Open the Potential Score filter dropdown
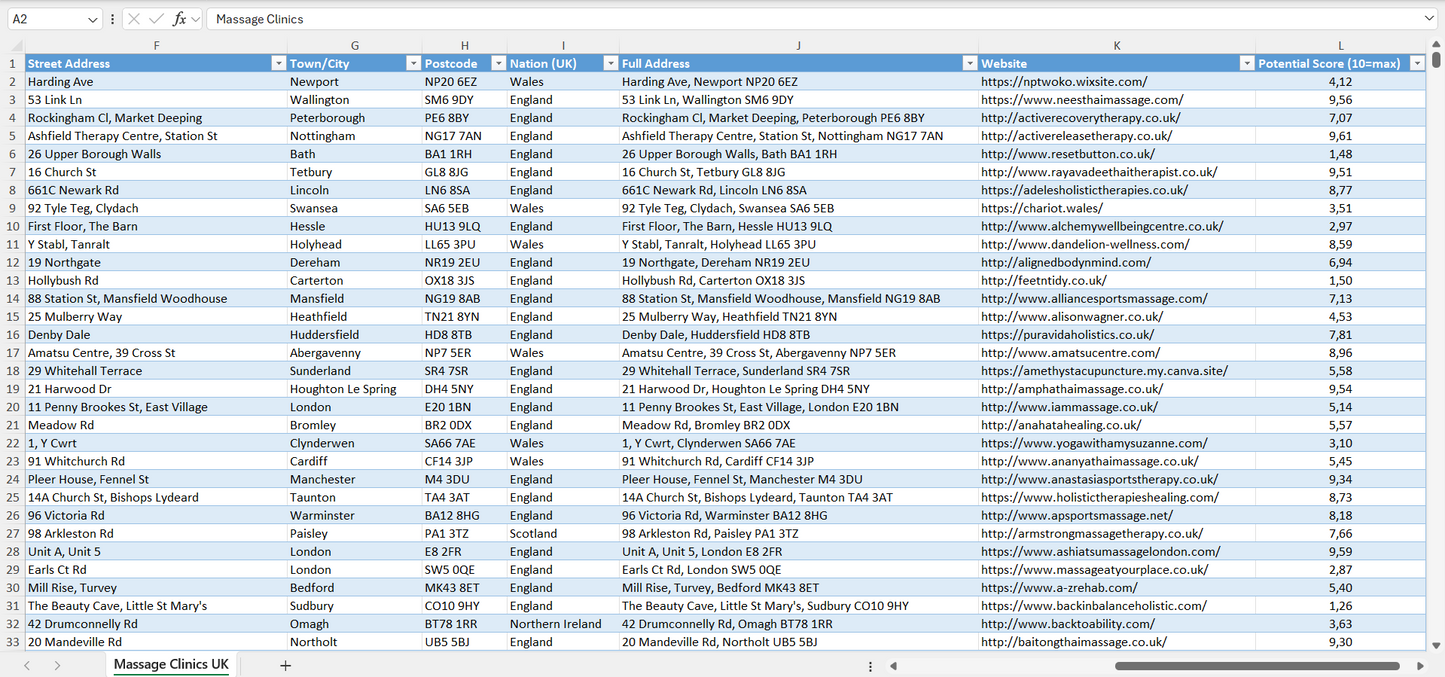The width and height of the screenshot is (1445, 677). [1416, 63]
